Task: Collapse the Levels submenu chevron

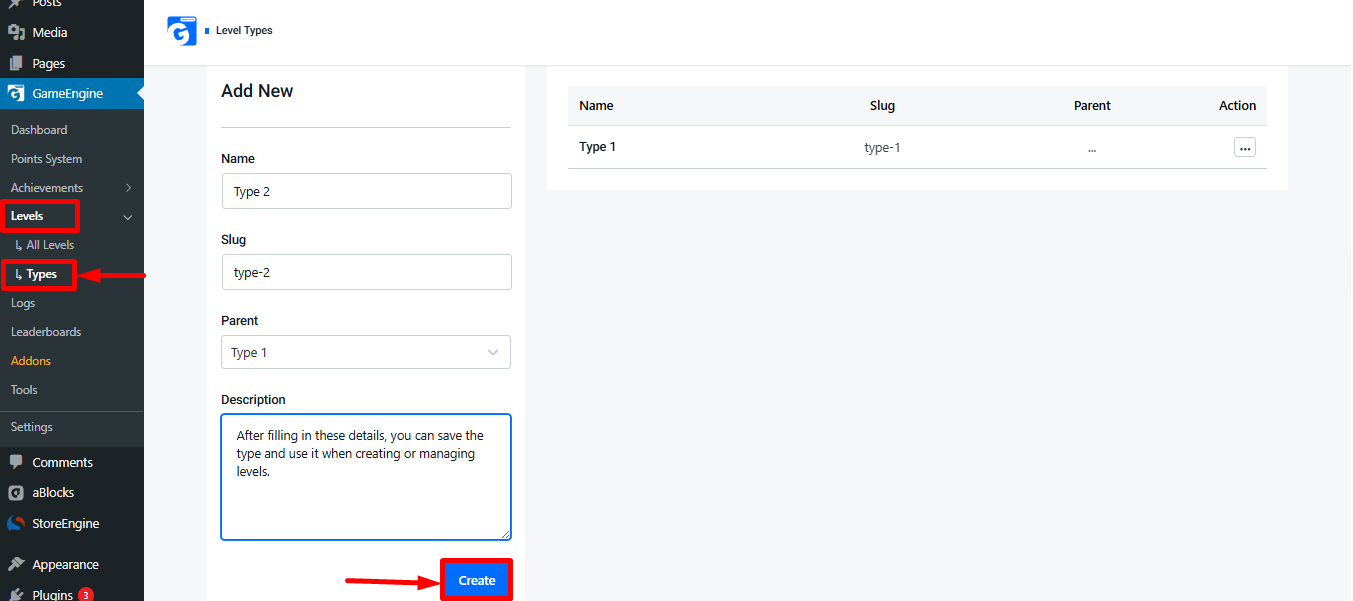Action: [x=128, y=217]
